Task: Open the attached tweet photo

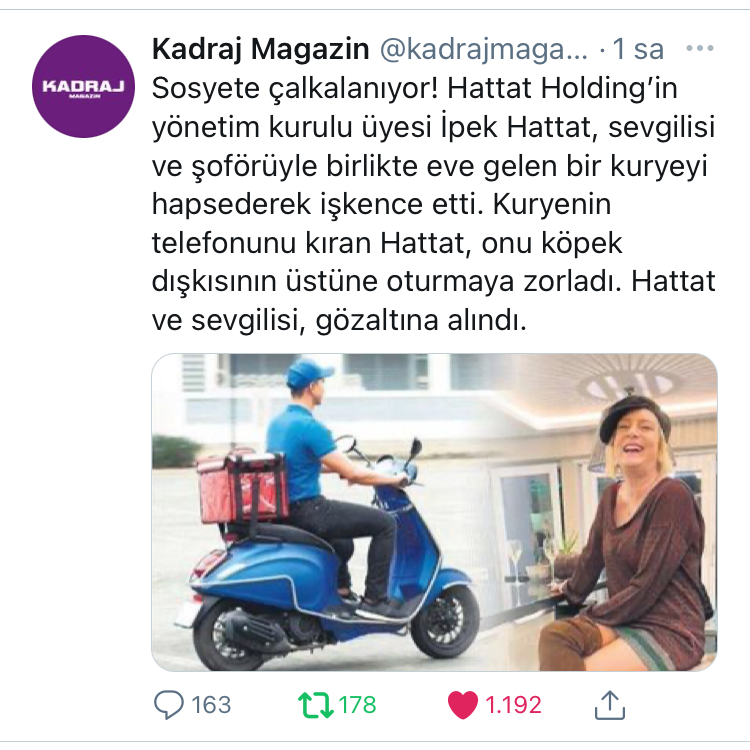Action: tap(434, 512)
